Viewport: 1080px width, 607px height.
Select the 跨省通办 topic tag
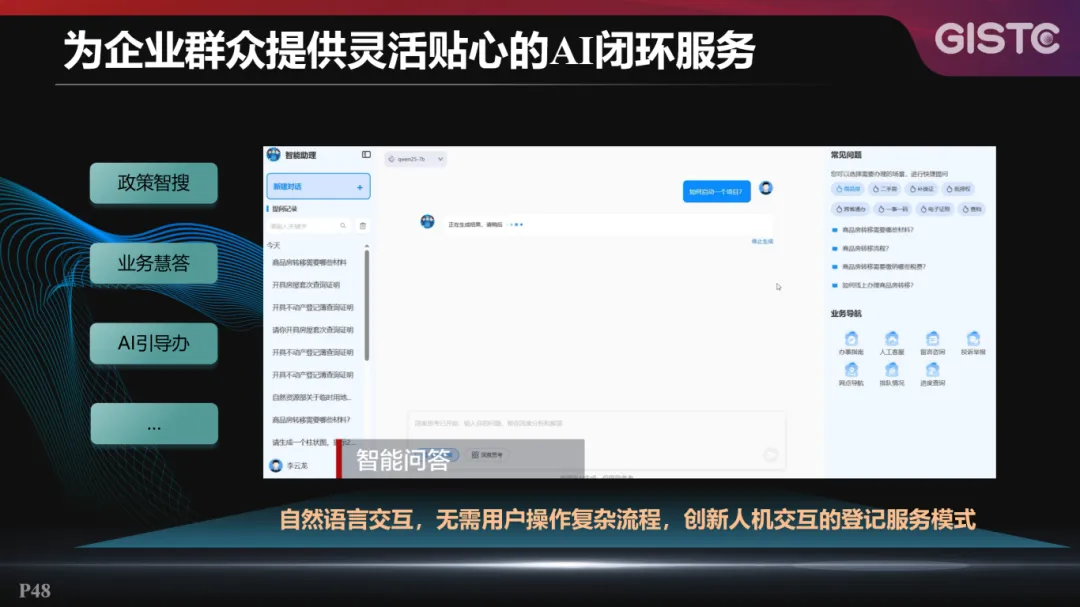click(851, 209)
